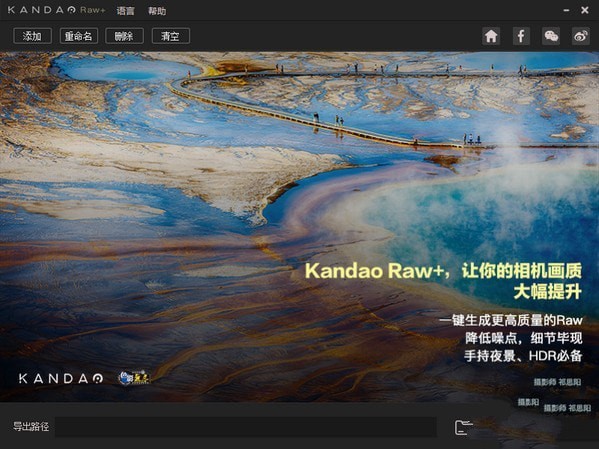
Task: Click the 清空 button
Action: 171,36
